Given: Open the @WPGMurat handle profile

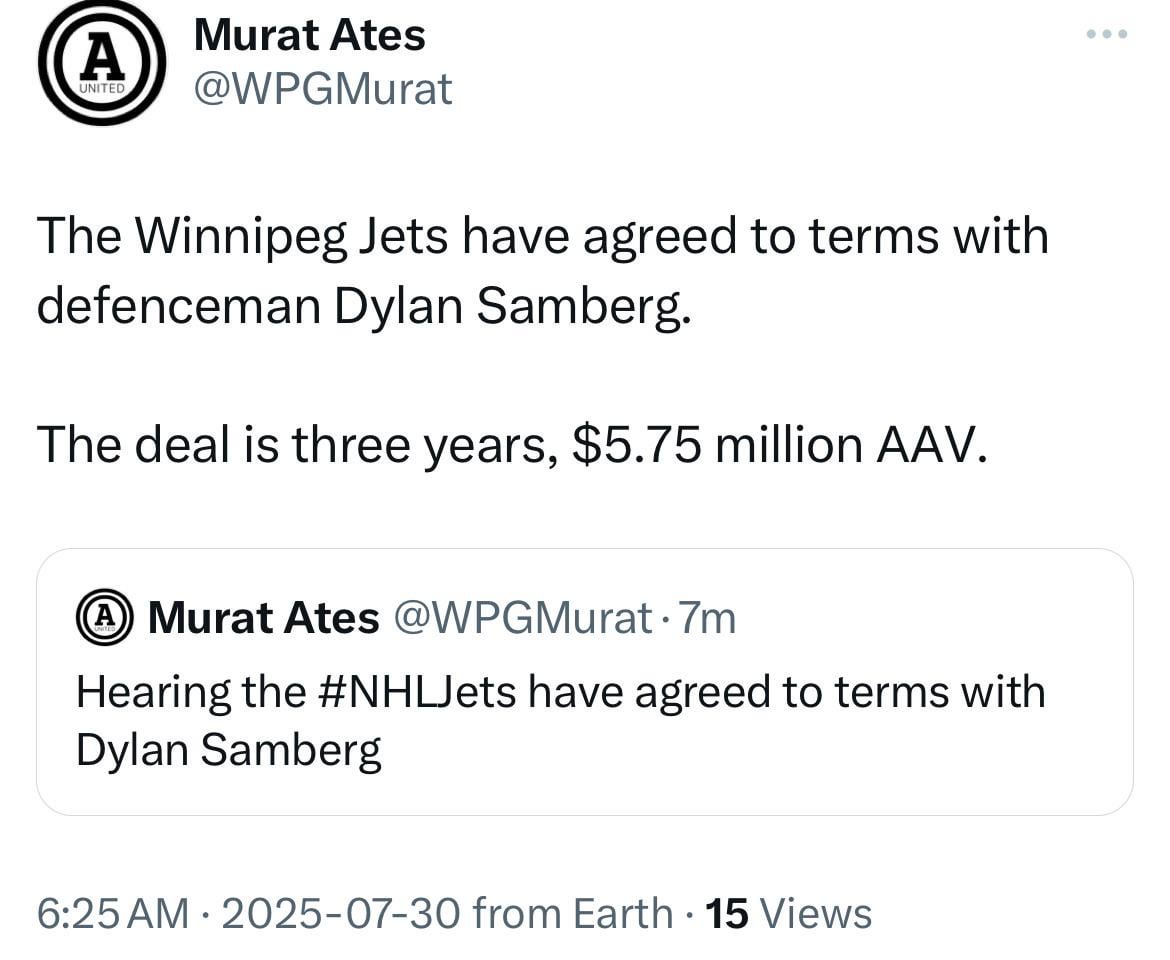Looking at the screenshot, I should pyautogui.click(x=325, y=88).
